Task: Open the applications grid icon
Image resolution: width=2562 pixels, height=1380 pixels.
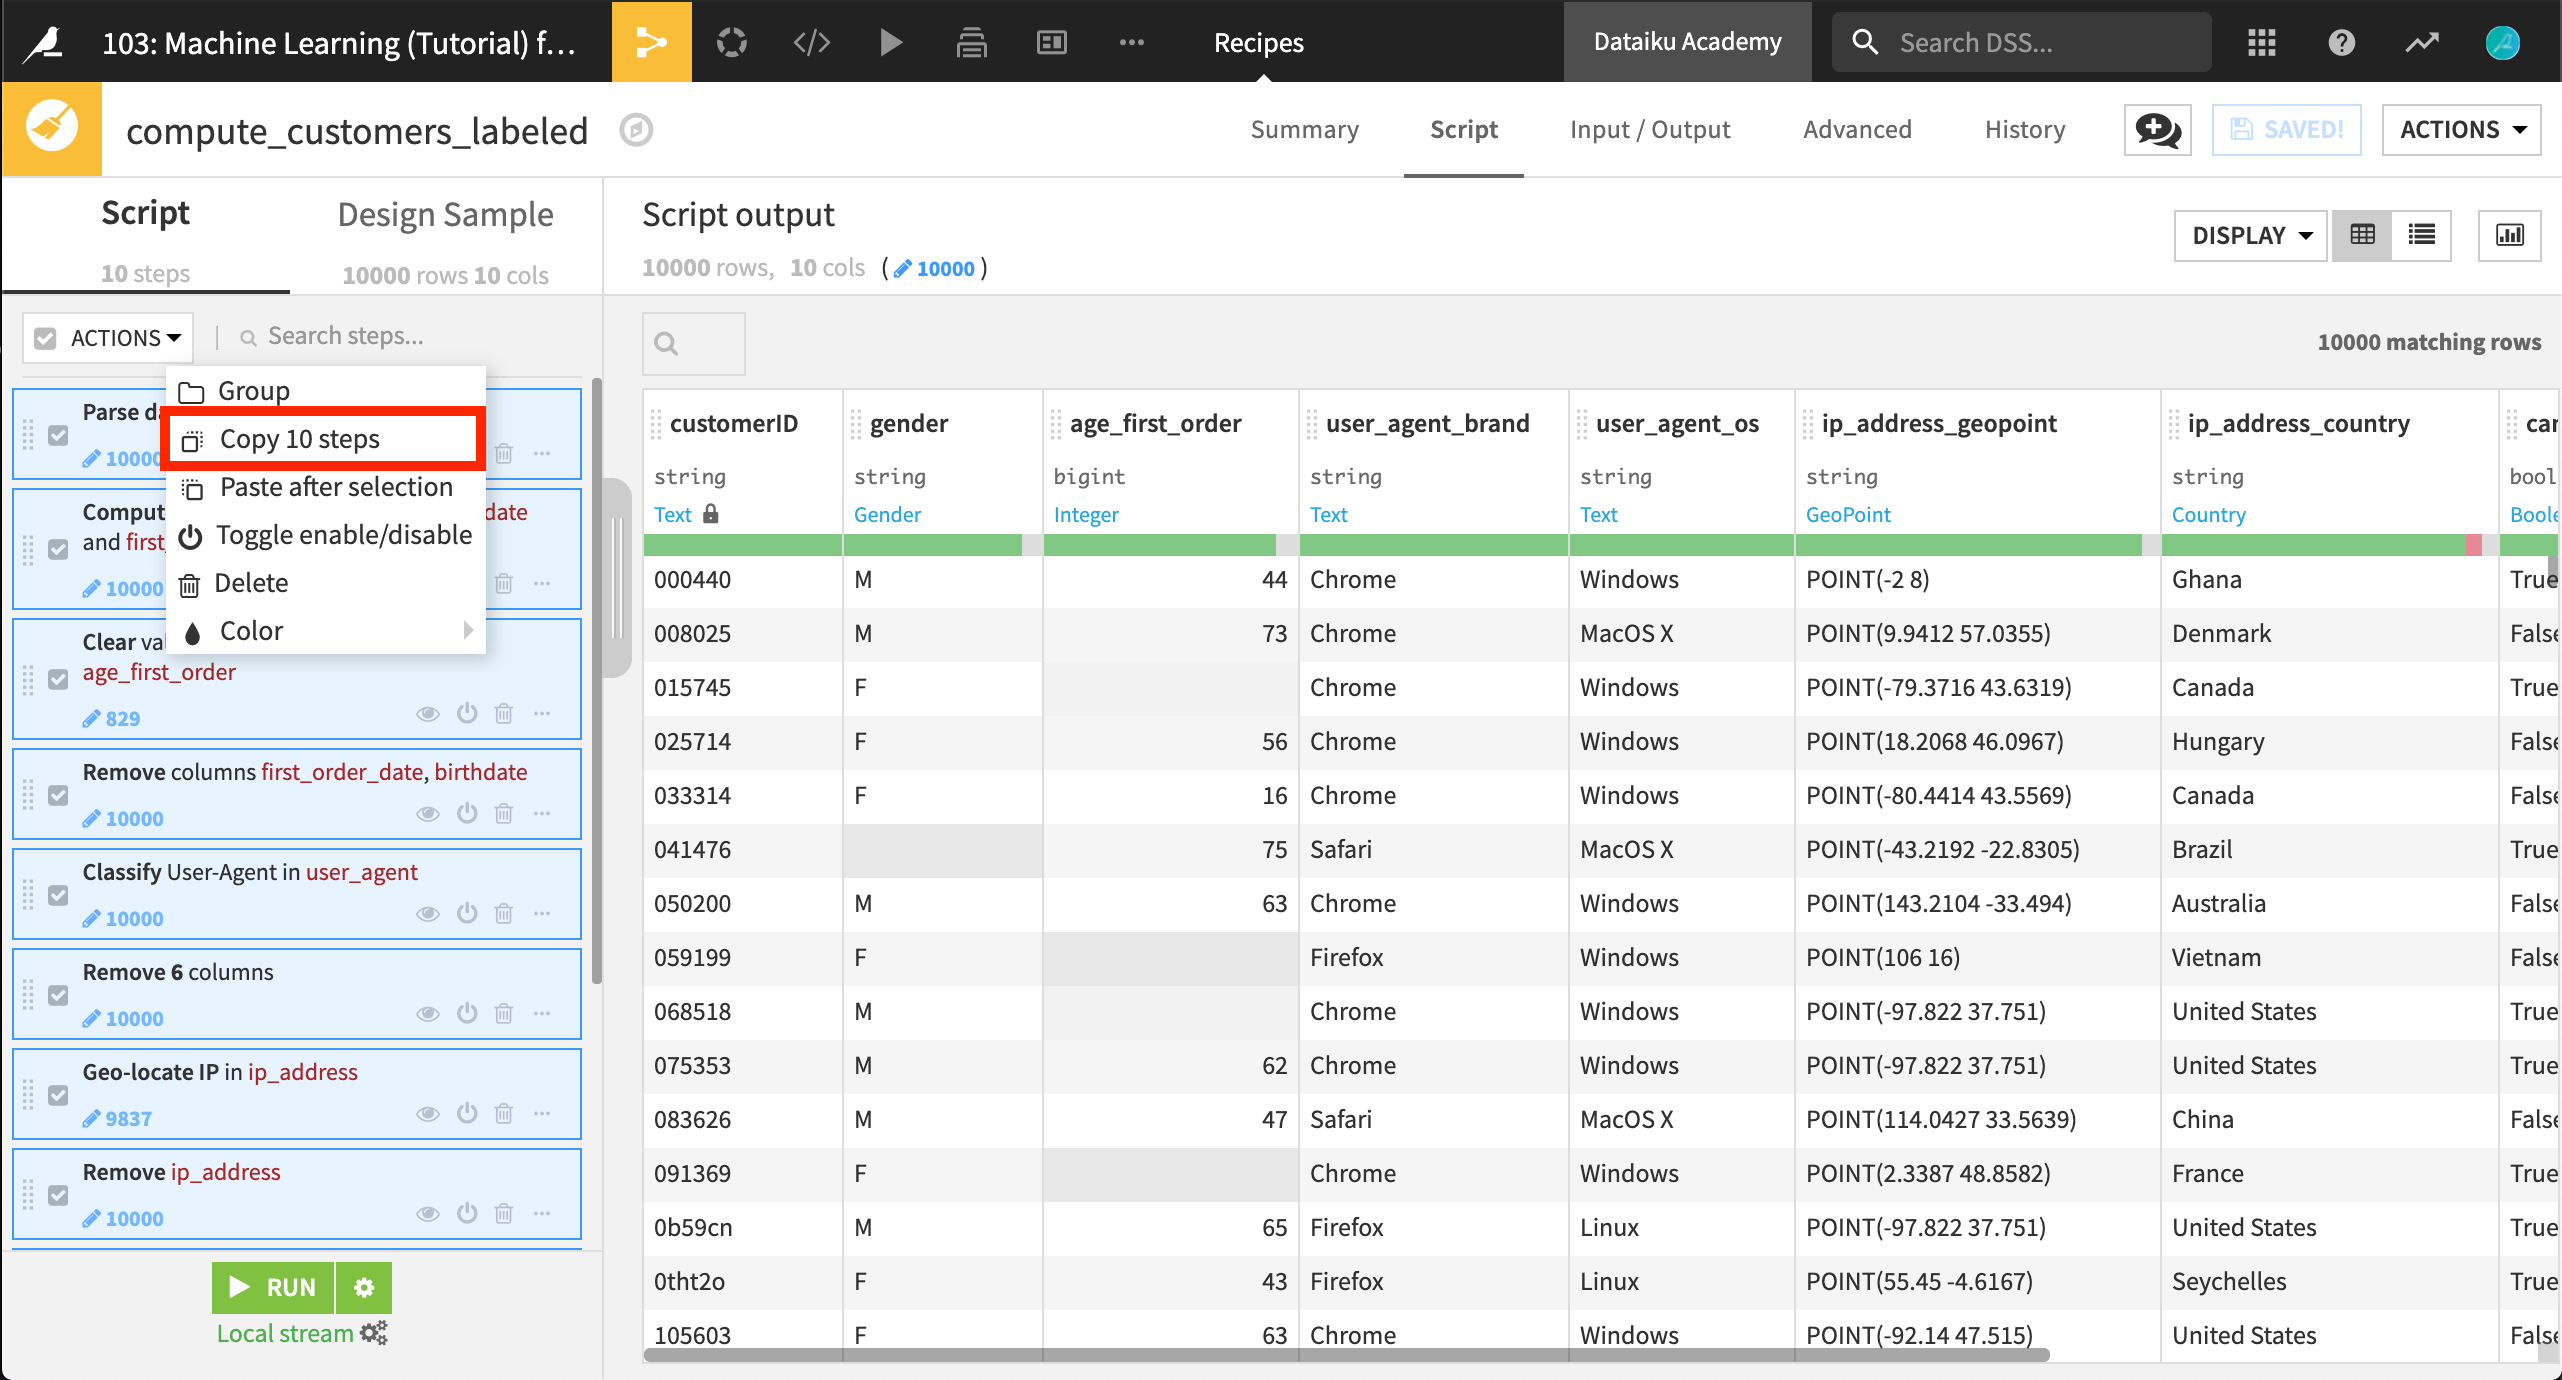Action: 2261,42
